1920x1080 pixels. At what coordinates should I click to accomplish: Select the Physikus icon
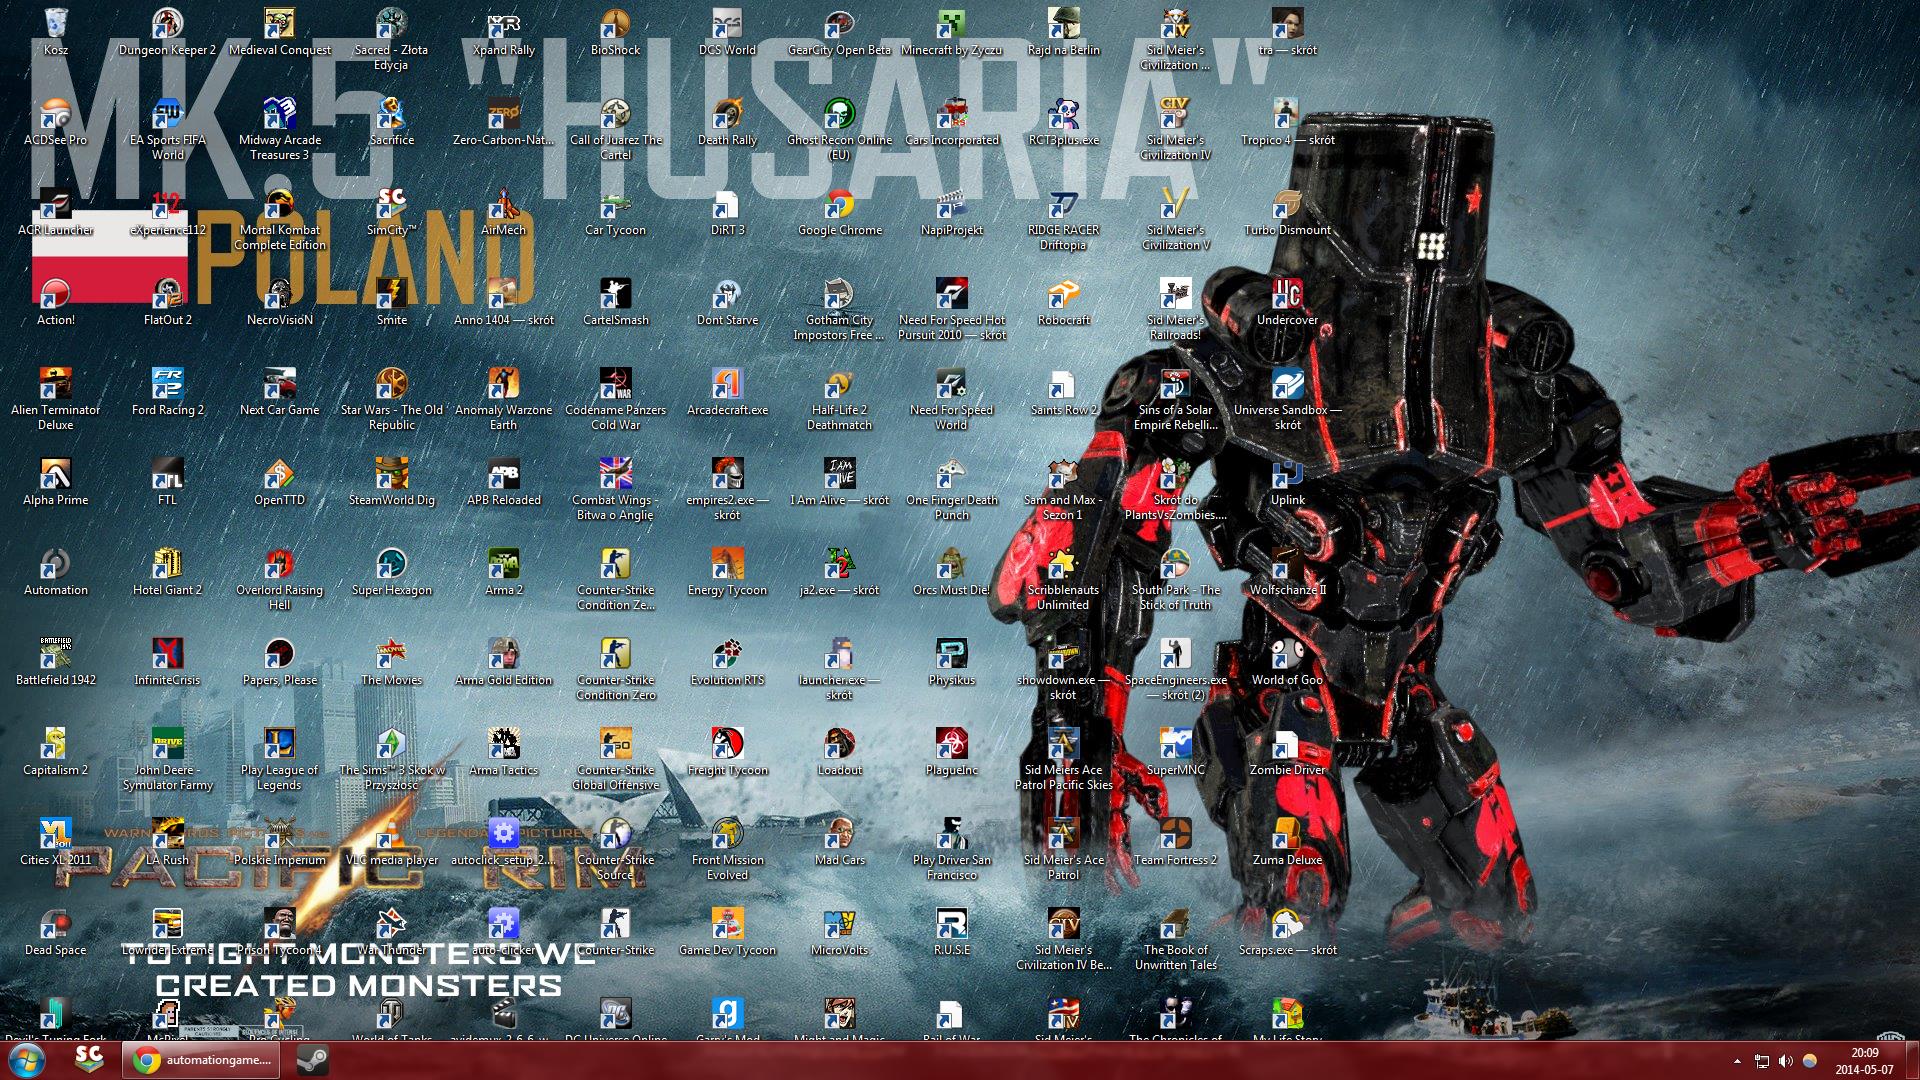tap(951, 661)
